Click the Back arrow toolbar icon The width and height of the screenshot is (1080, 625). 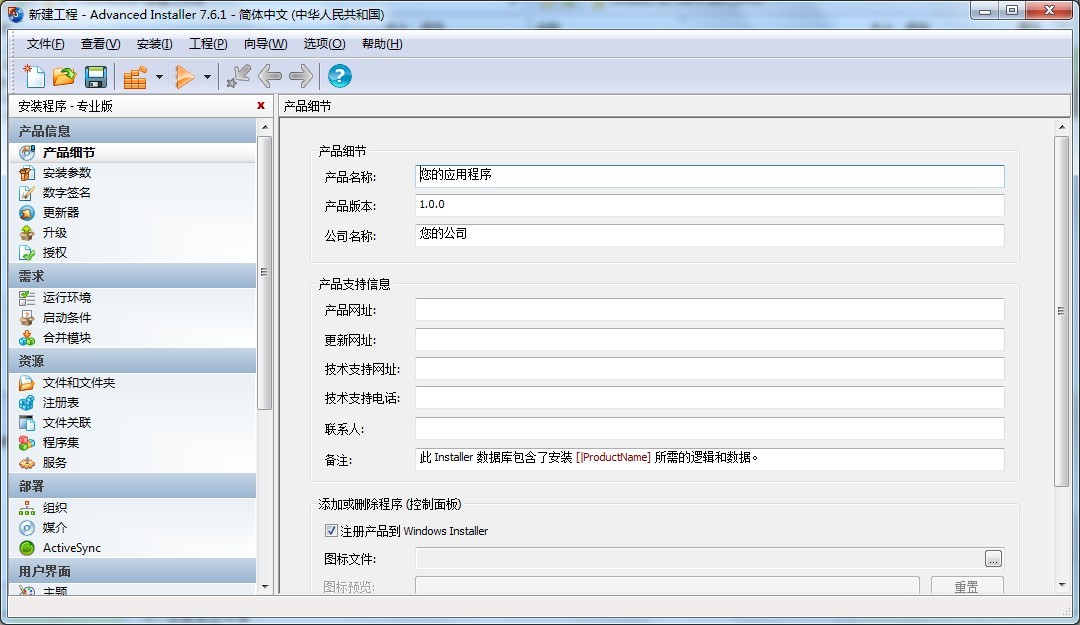270,76
